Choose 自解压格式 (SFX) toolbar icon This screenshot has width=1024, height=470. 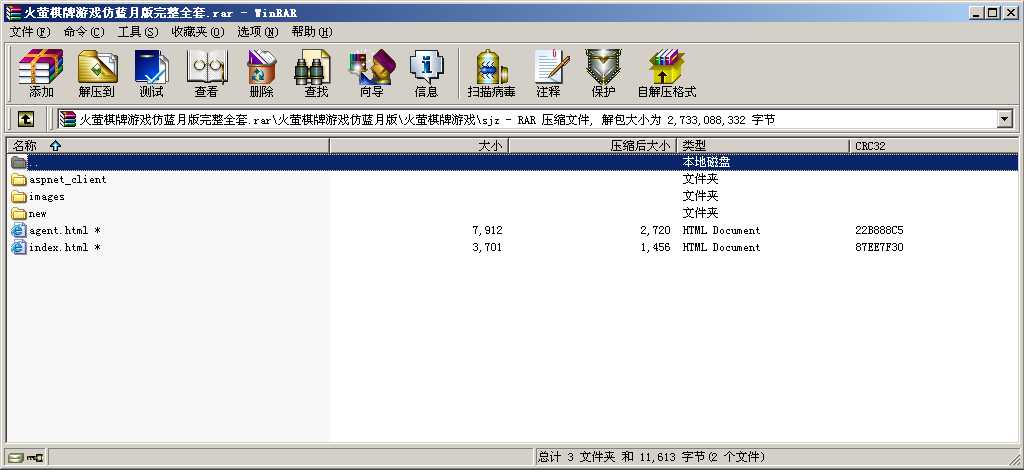click(667, 72)
